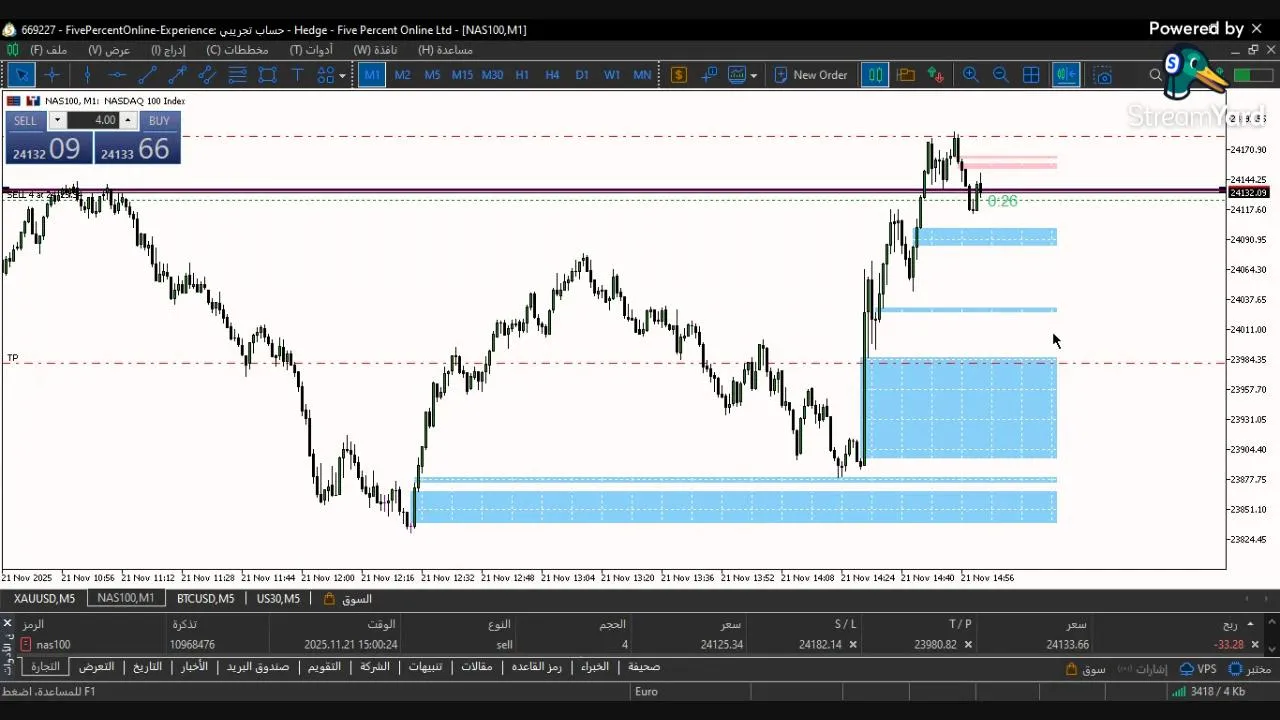Remove stop loss X next to 24182.14
1280x720 pixels.
click(x=853, y=645)
